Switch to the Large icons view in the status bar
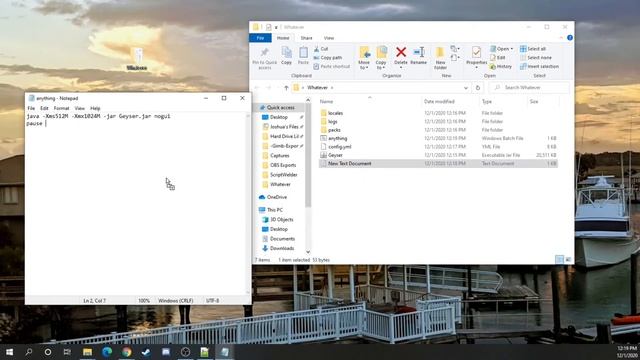640x360 pixels. [568, 260]
